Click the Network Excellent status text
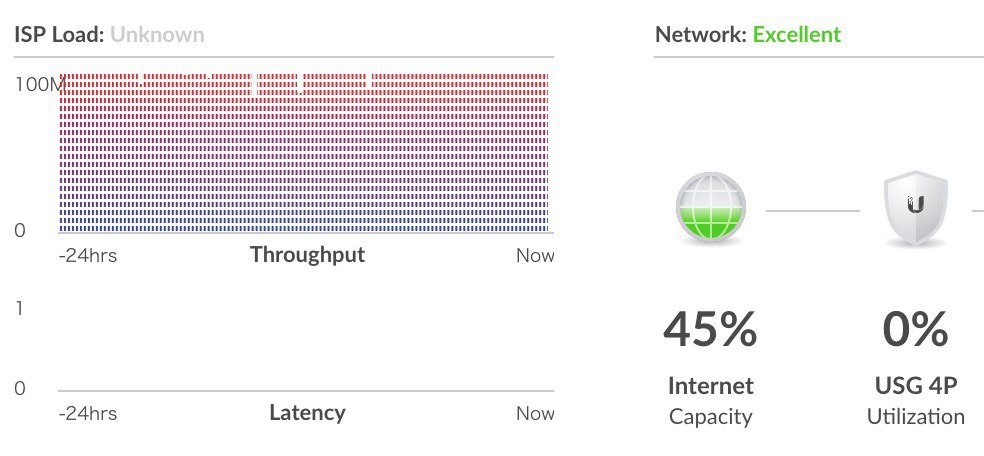 [796, 34]
